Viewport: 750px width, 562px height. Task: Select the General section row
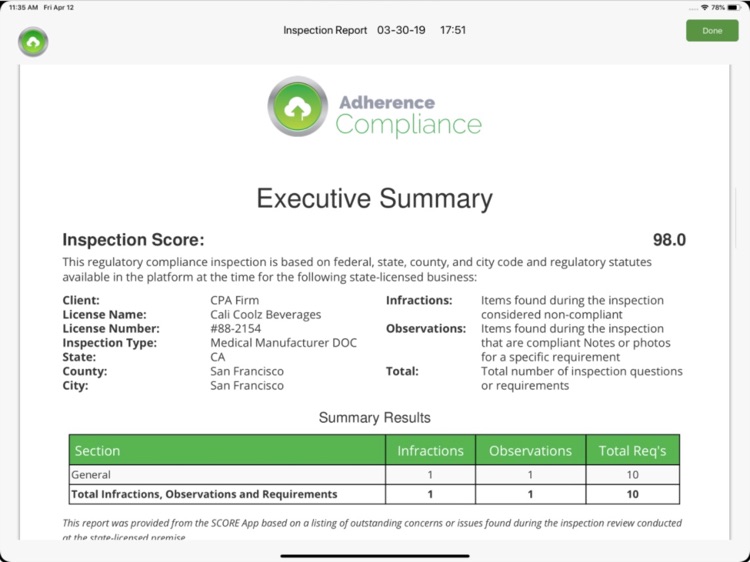tap(374, 474)
